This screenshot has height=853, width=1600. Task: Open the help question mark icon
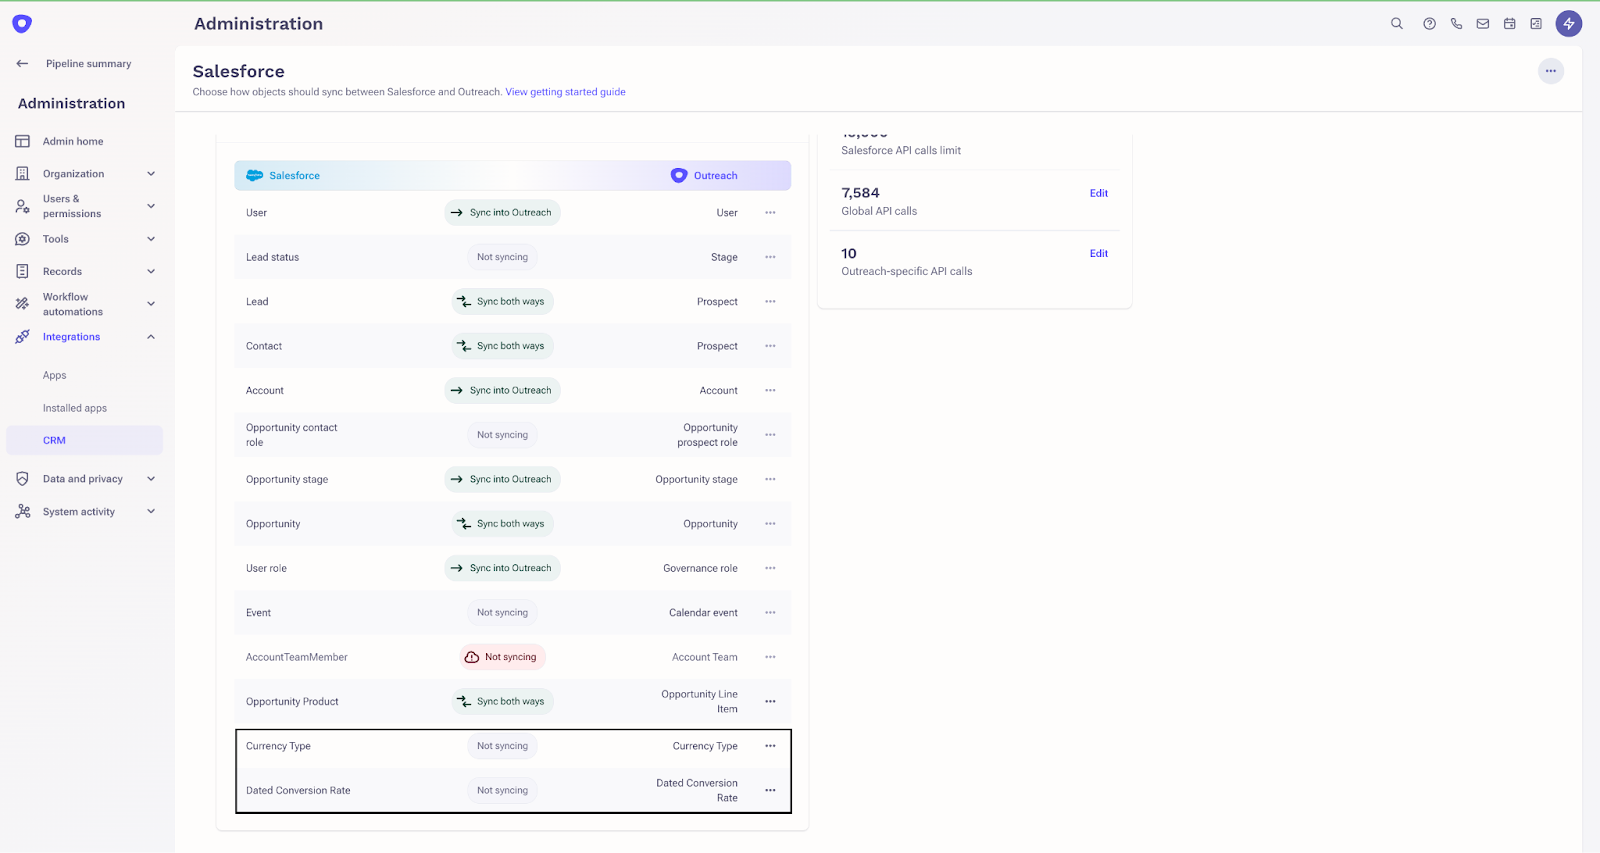pos(1430,24)
